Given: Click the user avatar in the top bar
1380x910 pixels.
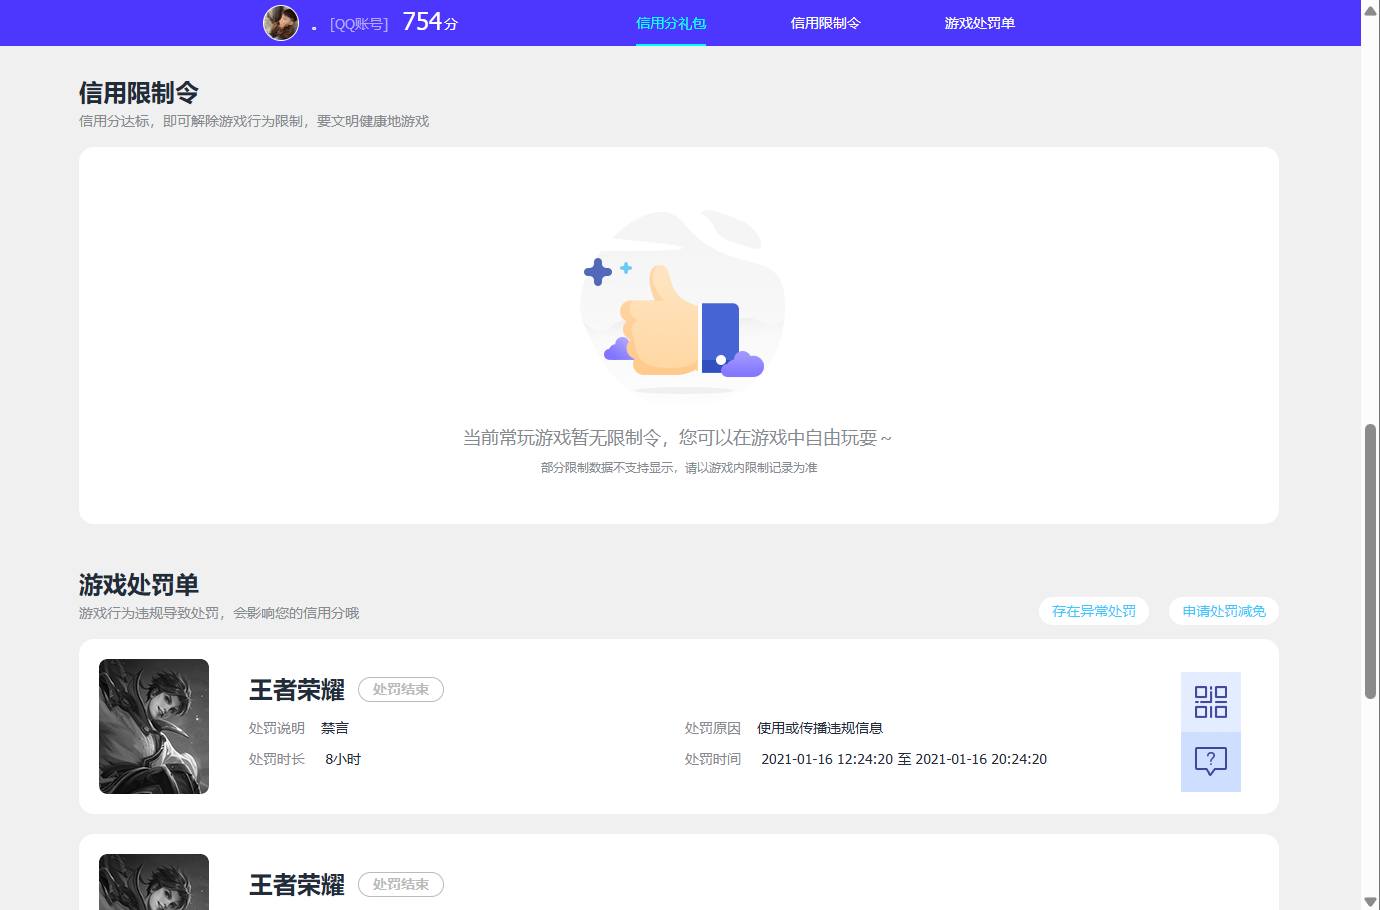Looking at the screenshot, I should click(281, 22).
